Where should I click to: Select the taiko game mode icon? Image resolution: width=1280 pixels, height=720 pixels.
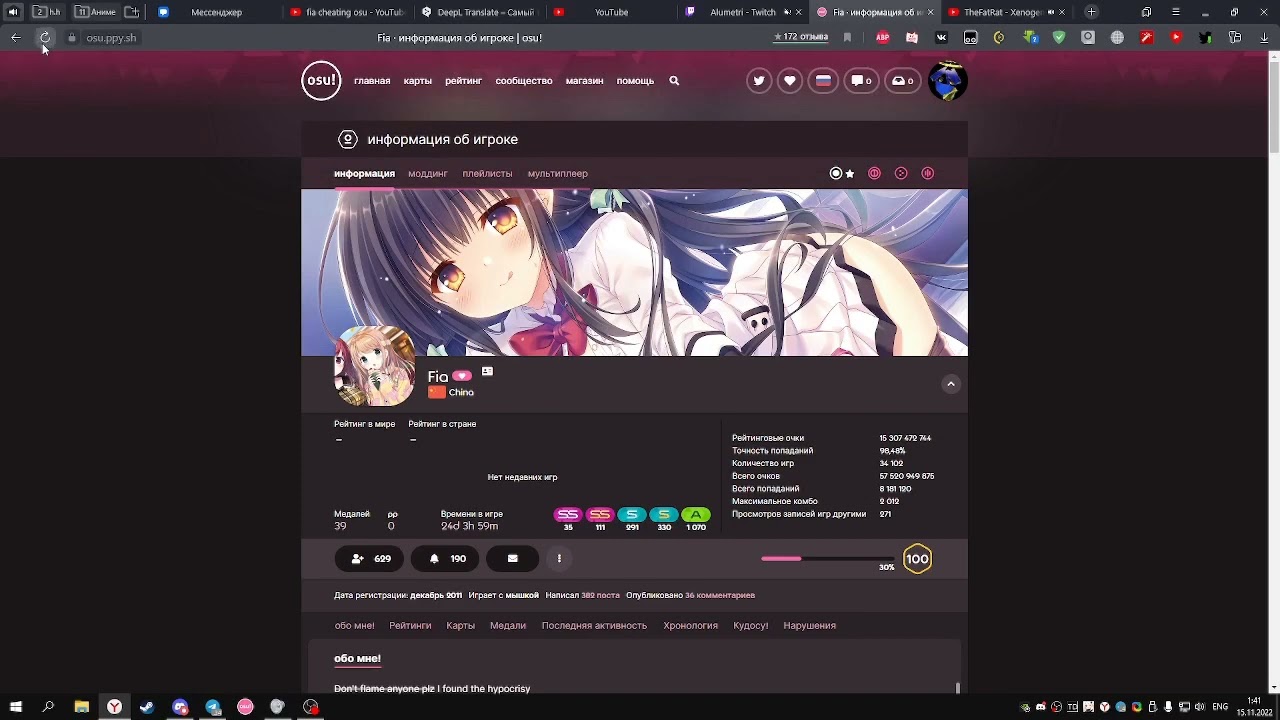tap(874, 174)
